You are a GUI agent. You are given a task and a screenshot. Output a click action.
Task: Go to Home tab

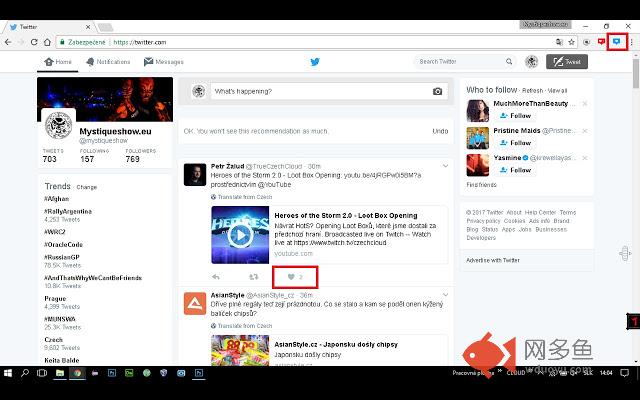[58, 62]
